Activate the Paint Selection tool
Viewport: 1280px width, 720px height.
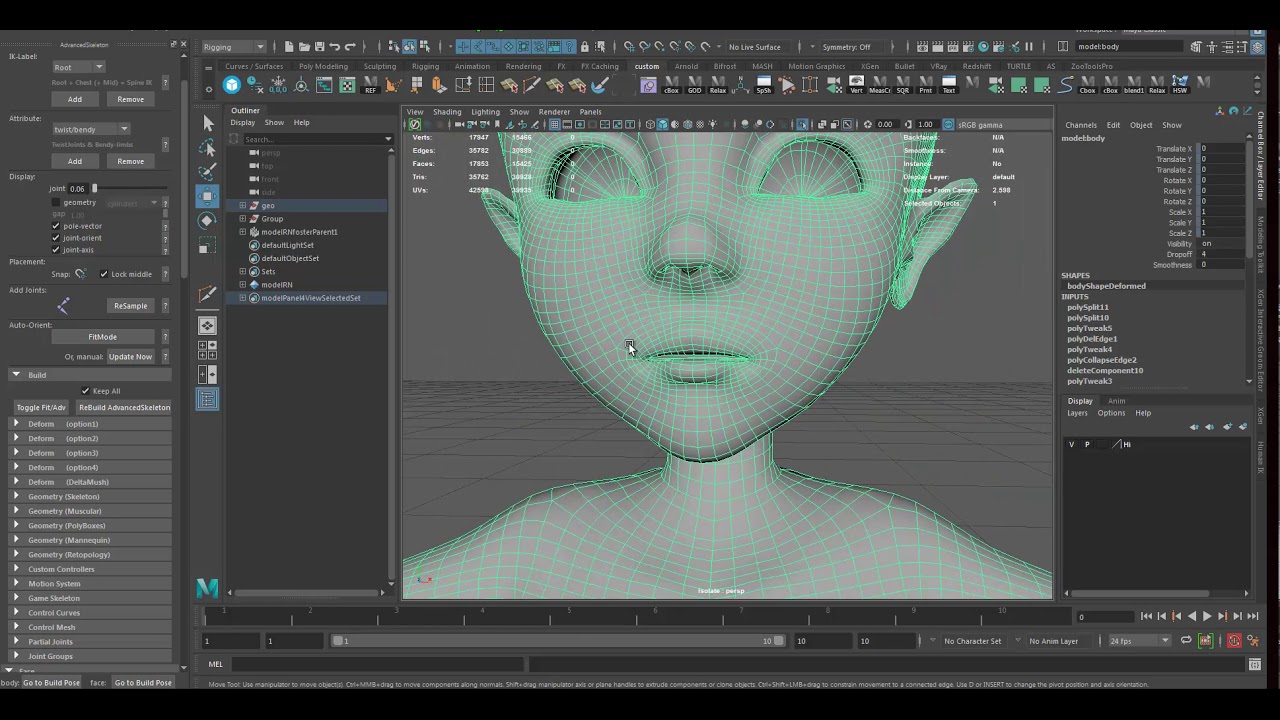207,172
